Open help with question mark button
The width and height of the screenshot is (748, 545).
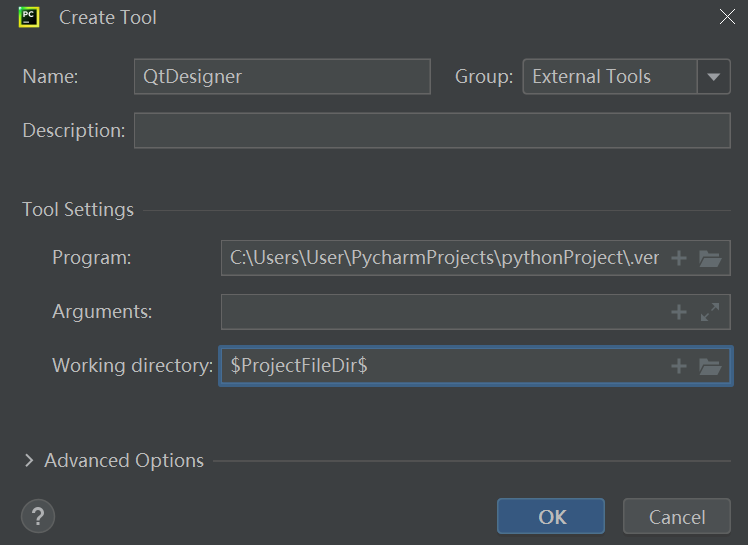pyautogui.click(x=38, y=516)
